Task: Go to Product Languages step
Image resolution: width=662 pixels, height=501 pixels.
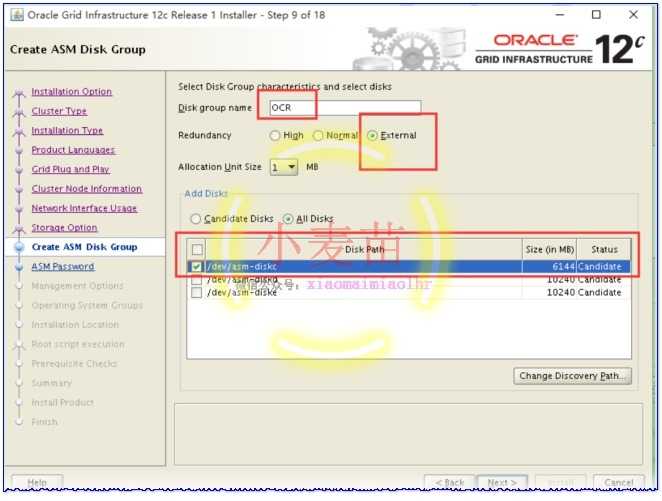Action: click(x=73, y=150)
